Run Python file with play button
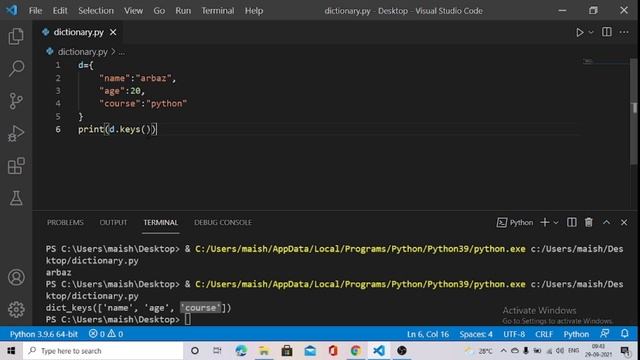The height and width of the screenshot is (360, 640). click(579, 32)
